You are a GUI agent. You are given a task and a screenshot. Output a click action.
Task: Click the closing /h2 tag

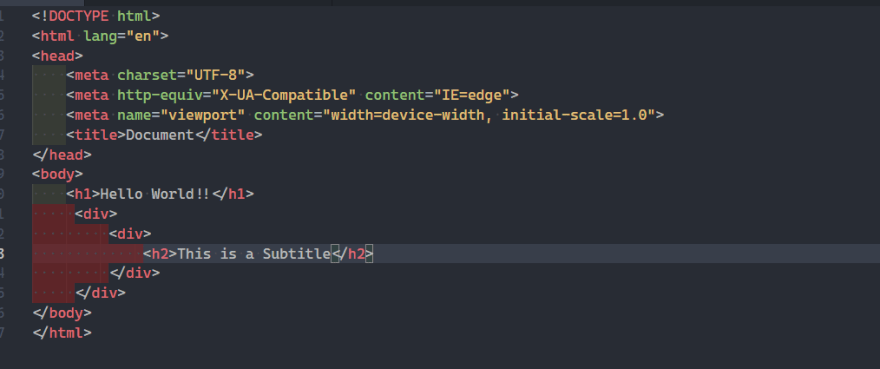(x=352, y=254)
